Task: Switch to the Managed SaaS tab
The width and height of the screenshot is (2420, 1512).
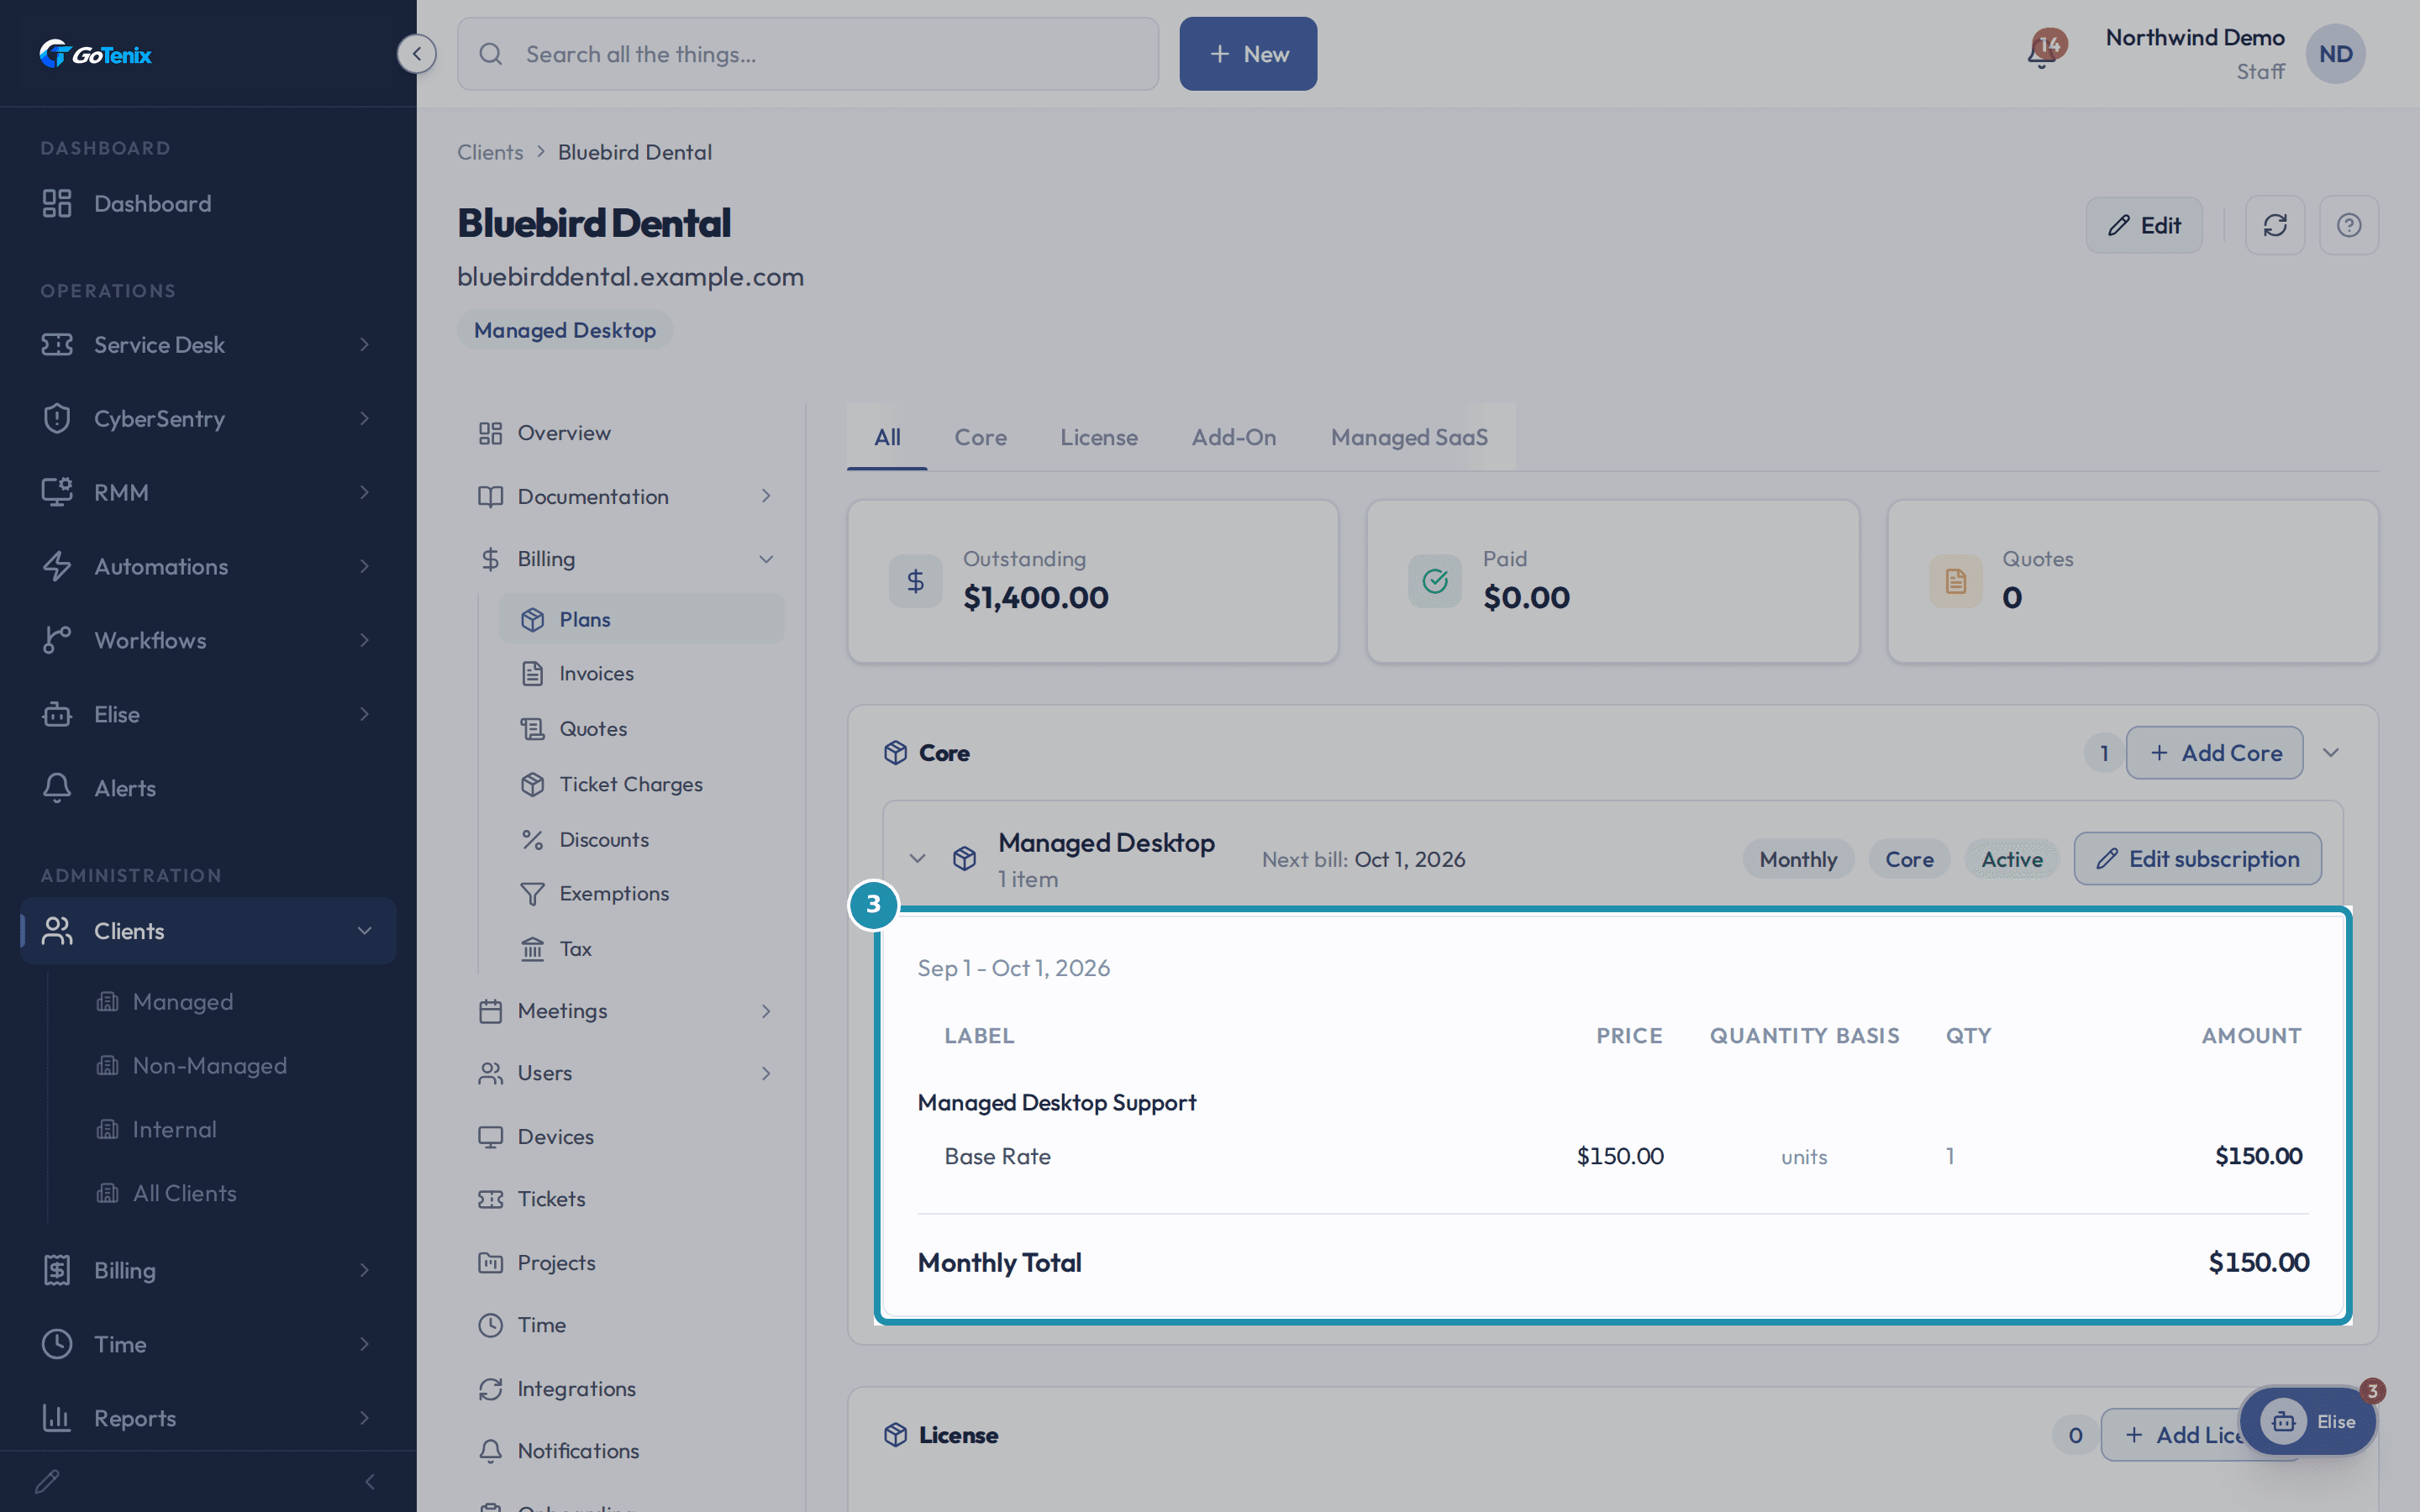Action: point(1409,437)
